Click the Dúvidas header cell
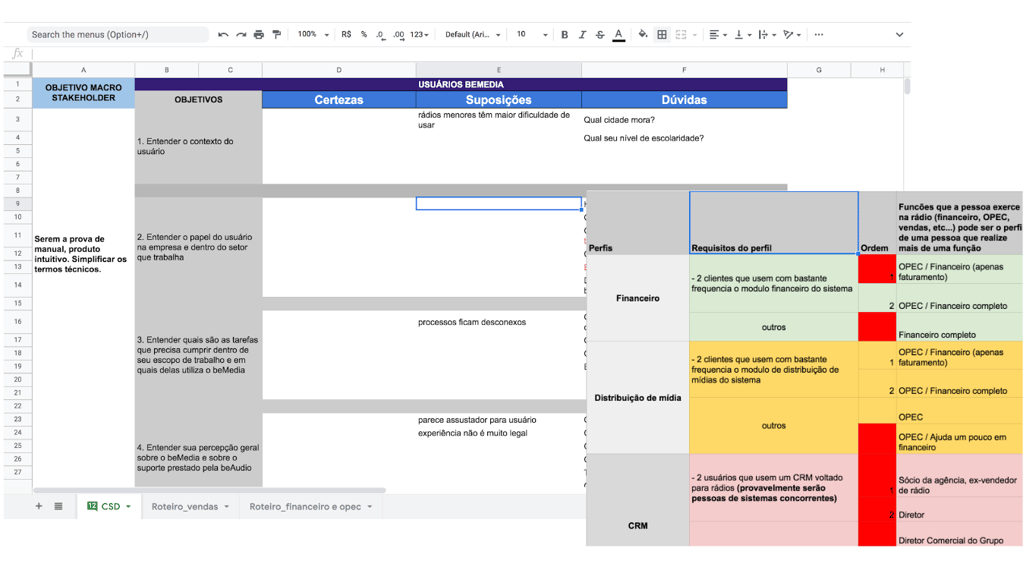The width and height of the screenshot is (1024, 567). (x=684, y=100)
